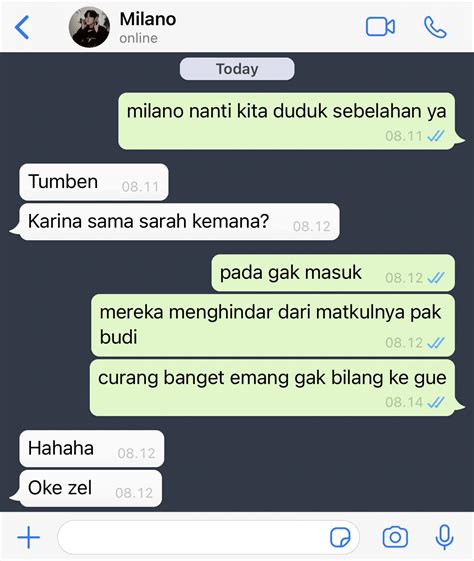Tap the microphone to record voice message
Viewport: 474px width, 561px height.
[445, 537]
